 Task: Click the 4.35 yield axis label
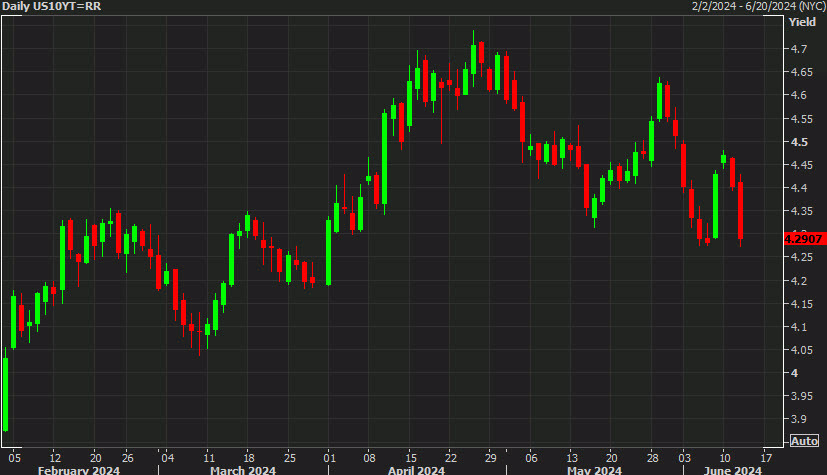(x=801, y=211)
